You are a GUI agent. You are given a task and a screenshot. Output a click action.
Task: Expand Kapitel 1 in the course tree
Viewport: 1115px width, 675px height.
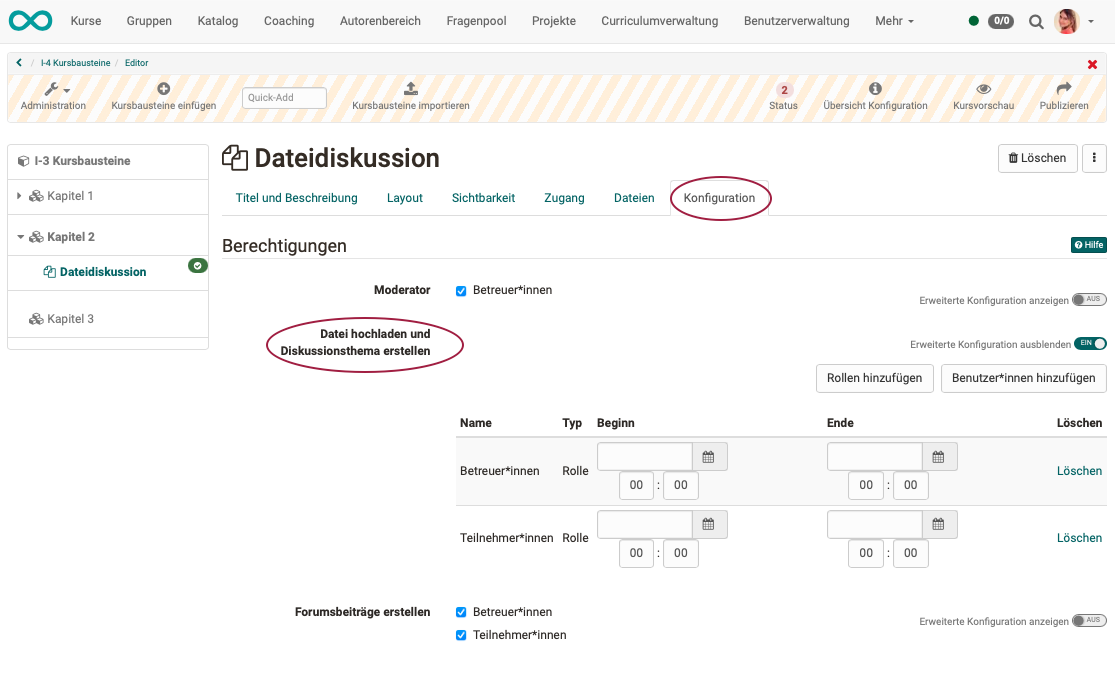pos(17,197)
